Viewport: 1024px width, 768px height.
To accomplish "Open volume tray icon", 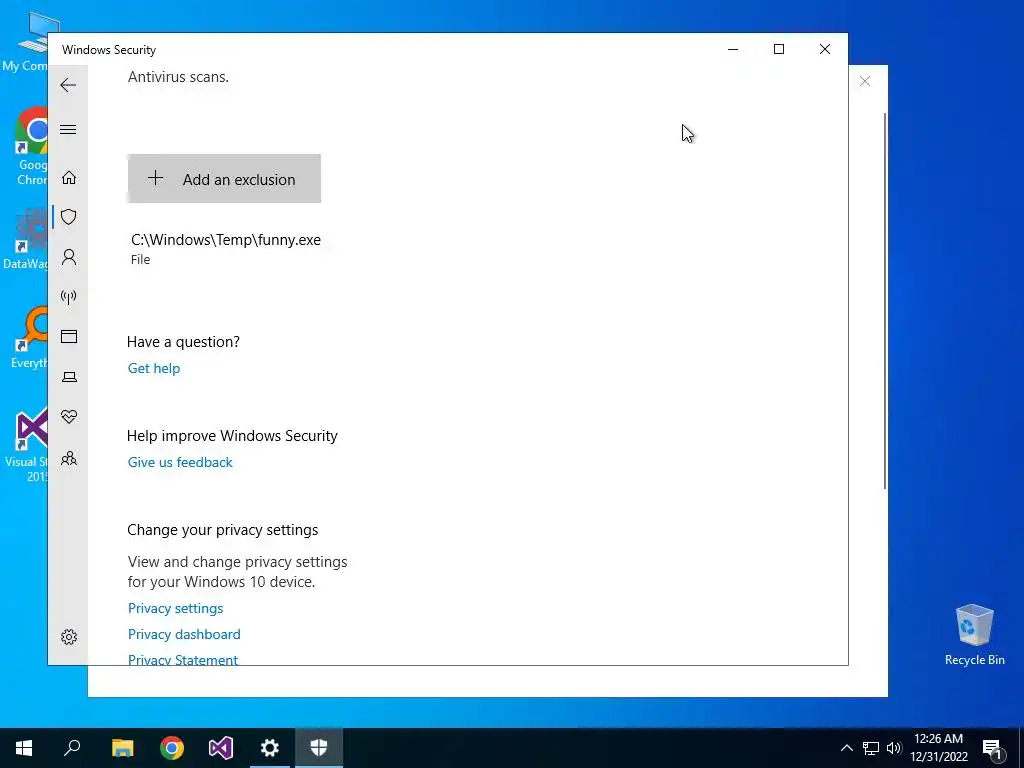I will [x=894, y=748].
